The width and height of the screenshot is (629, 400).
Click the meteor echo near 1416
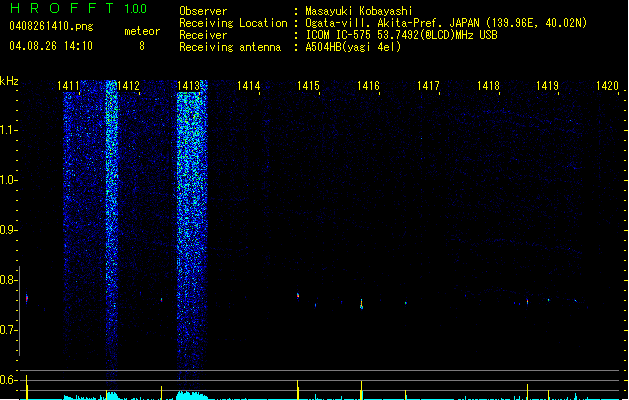tap(361, 304)
